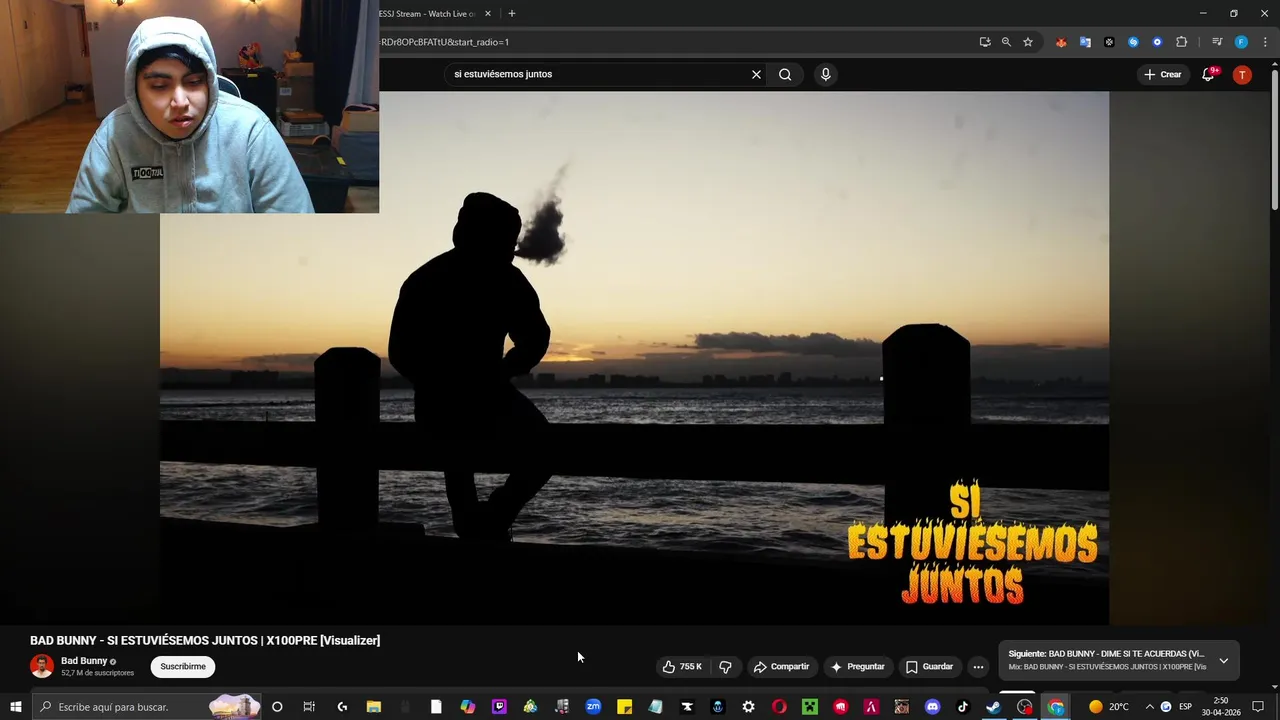Click the Windows Start button
The width and height of the screenshot is (1280, 720).
click(16, 707)
